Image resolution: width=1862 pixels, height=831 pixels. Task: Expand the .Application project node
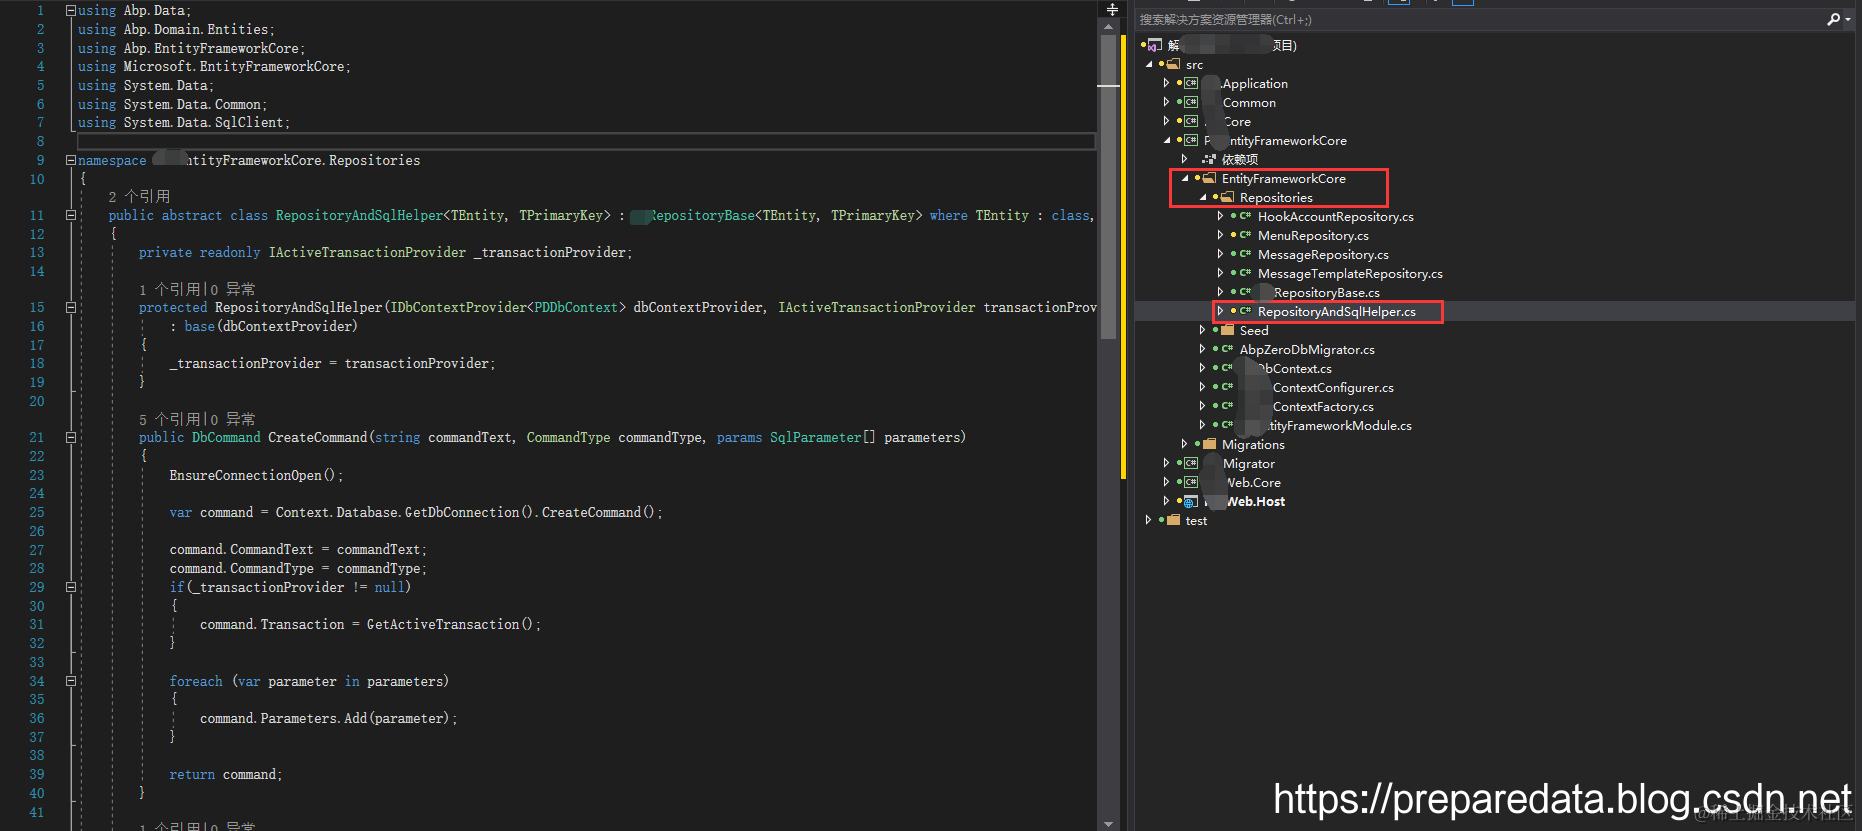click(x=1166, y=83)
